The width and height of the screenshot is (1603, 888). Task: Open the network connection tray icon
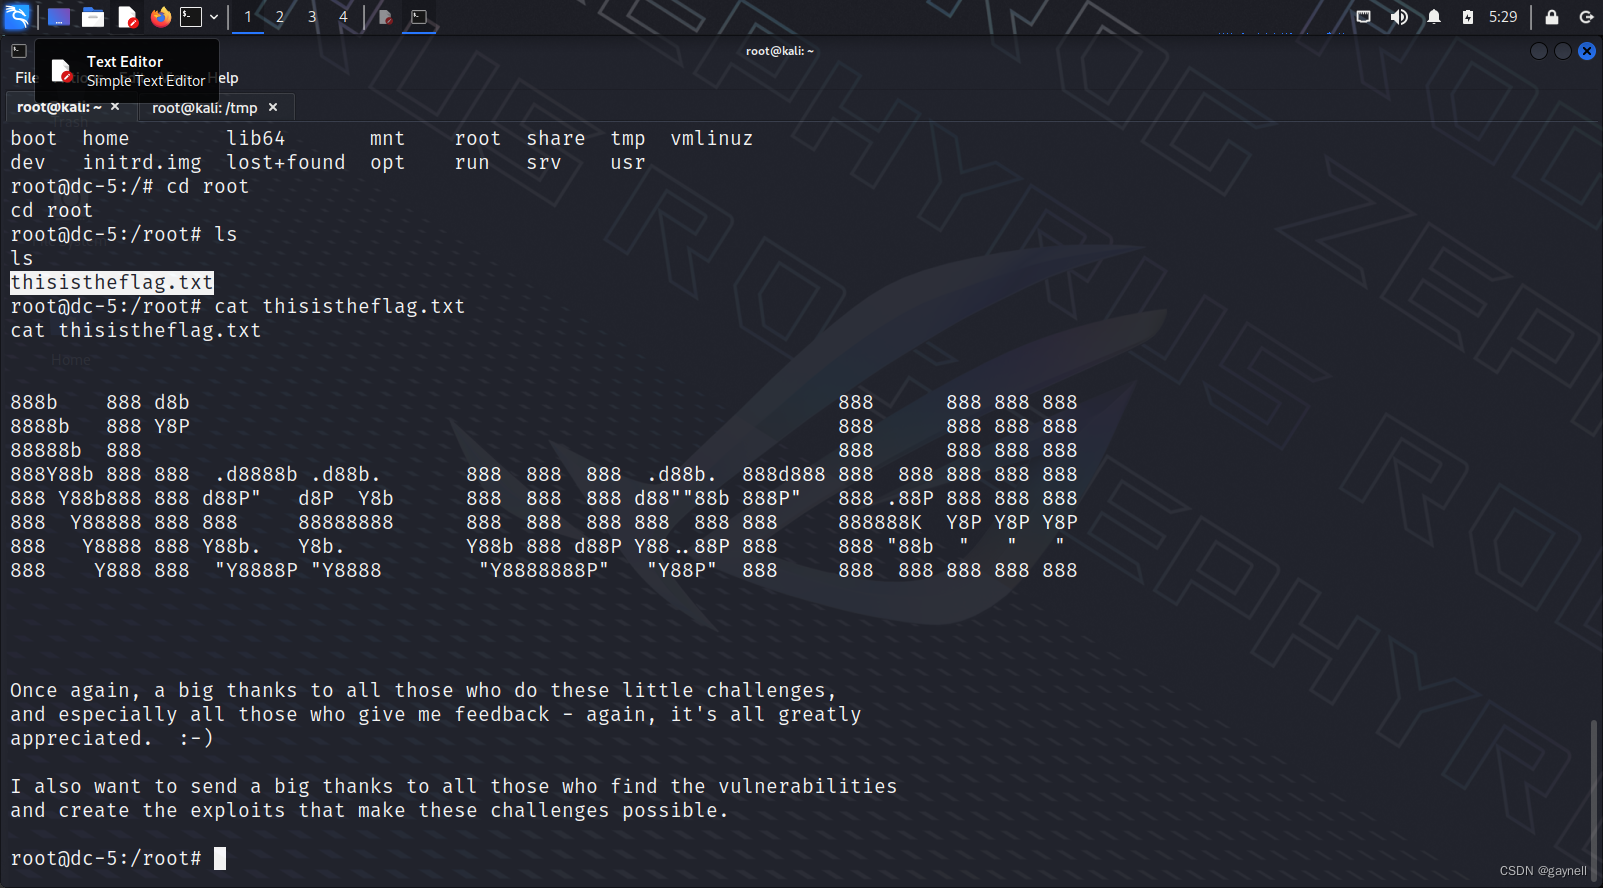click(1363, 17)
